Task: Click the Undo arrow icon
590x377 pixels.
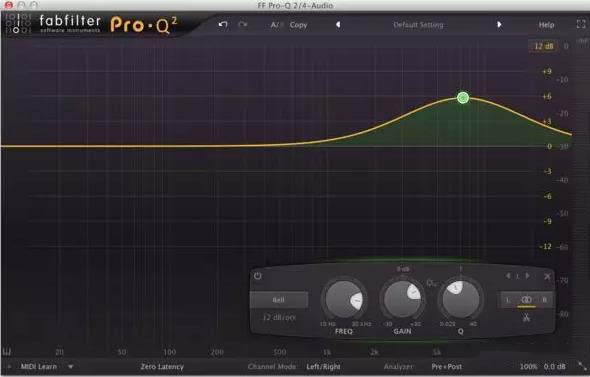Action: [x=223, y=25]
